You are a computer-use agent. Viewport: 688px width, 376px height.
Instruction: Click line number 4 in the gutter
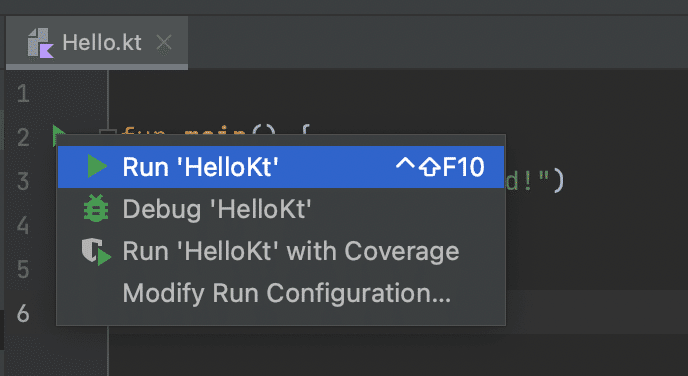click(23, 225)
